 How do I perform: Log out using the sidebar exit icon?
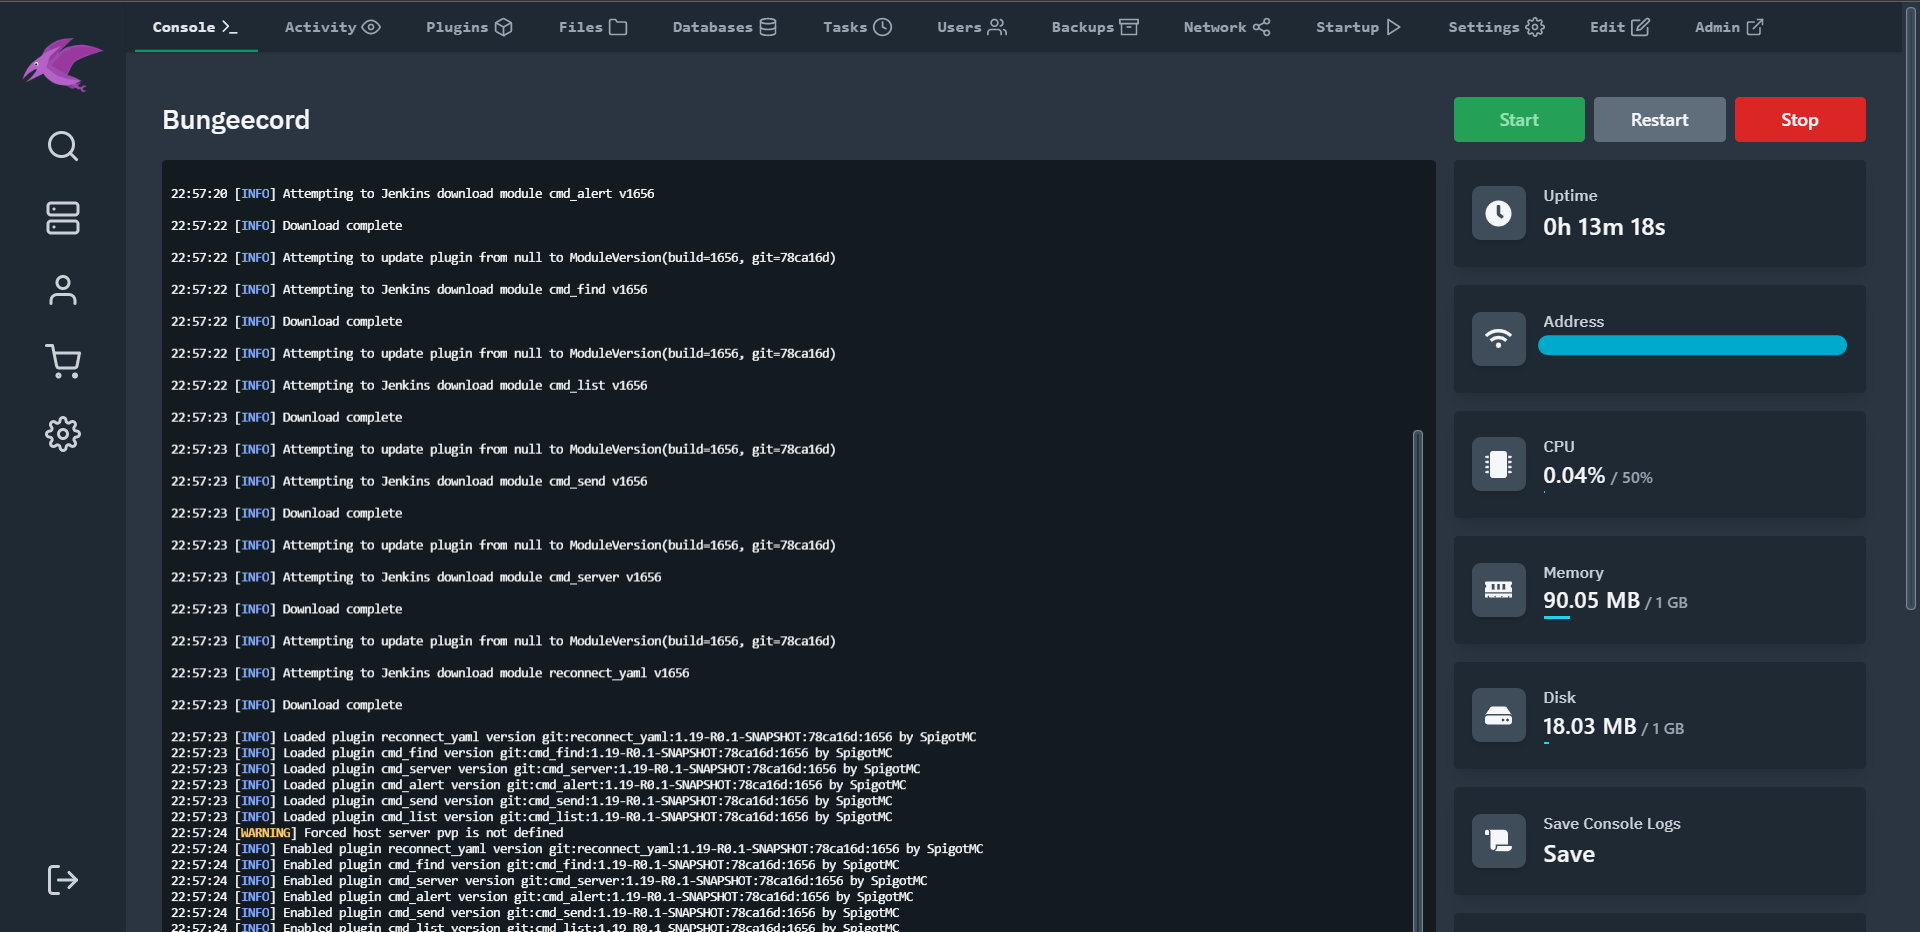pos(62,879)
